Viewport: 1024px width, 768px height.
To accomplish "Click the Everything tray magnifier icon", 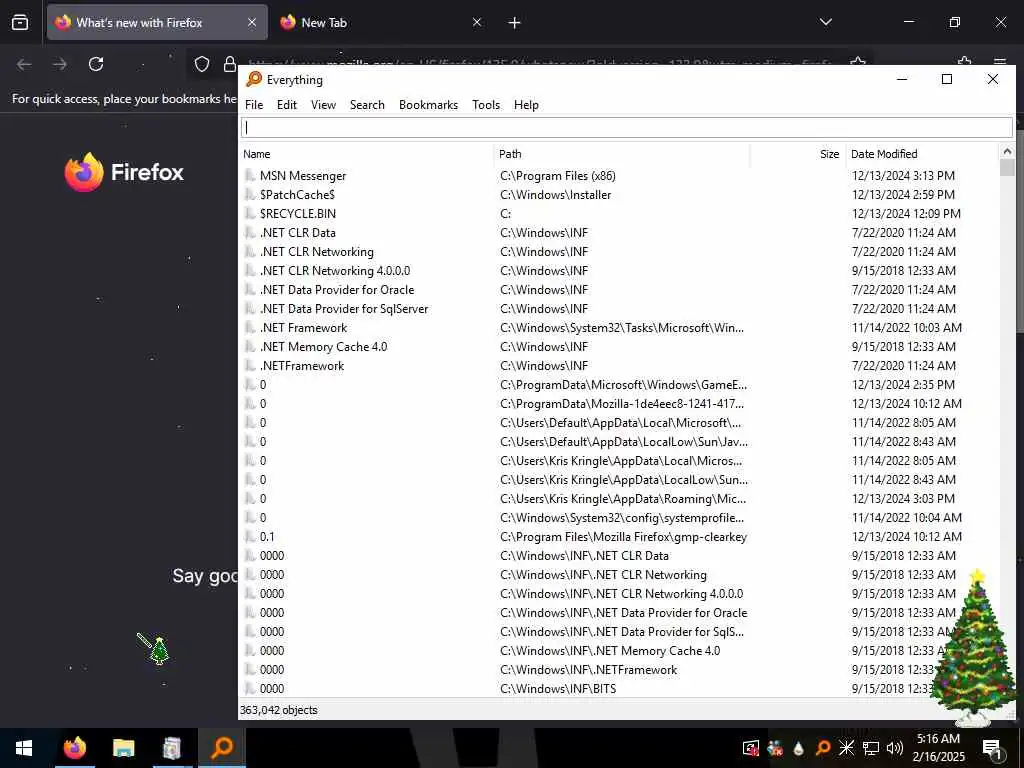I will [x=823, y=748].
